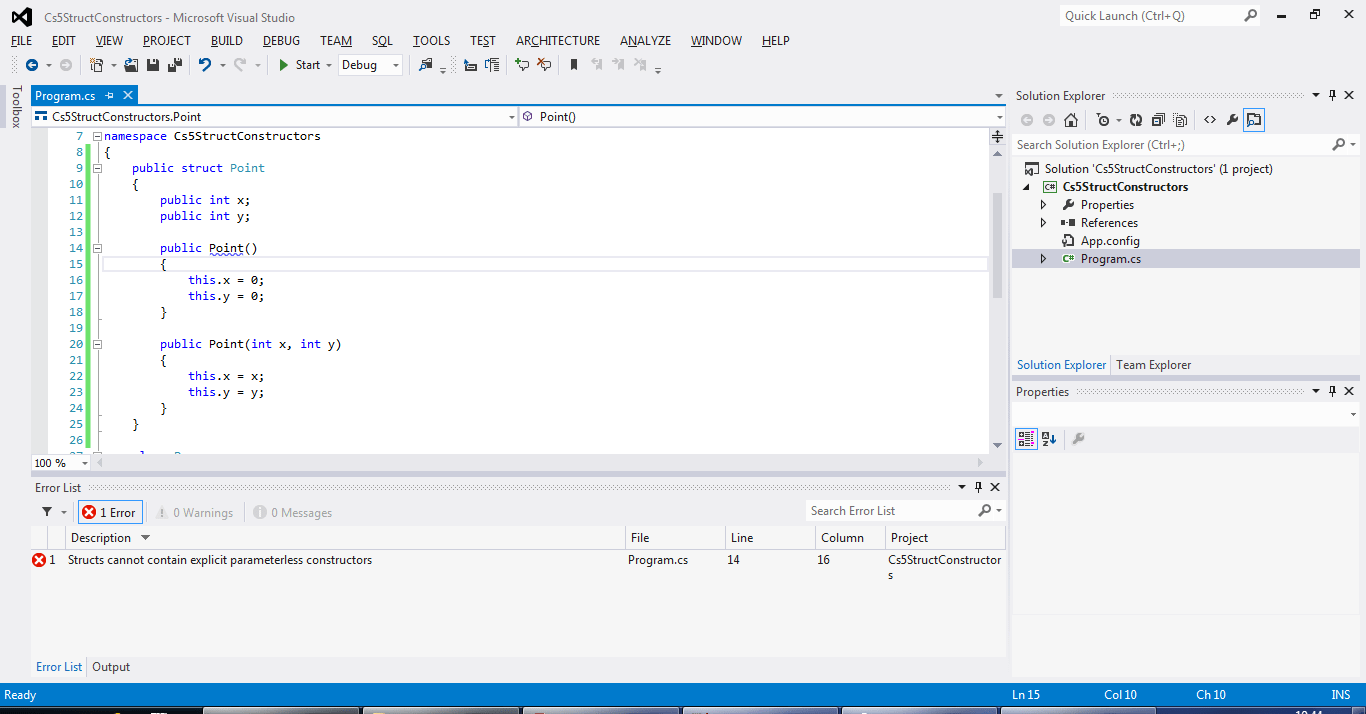Adjust the 100% zoom level control
Viewport: 1366px width, 714px height.
click(58, 462)
